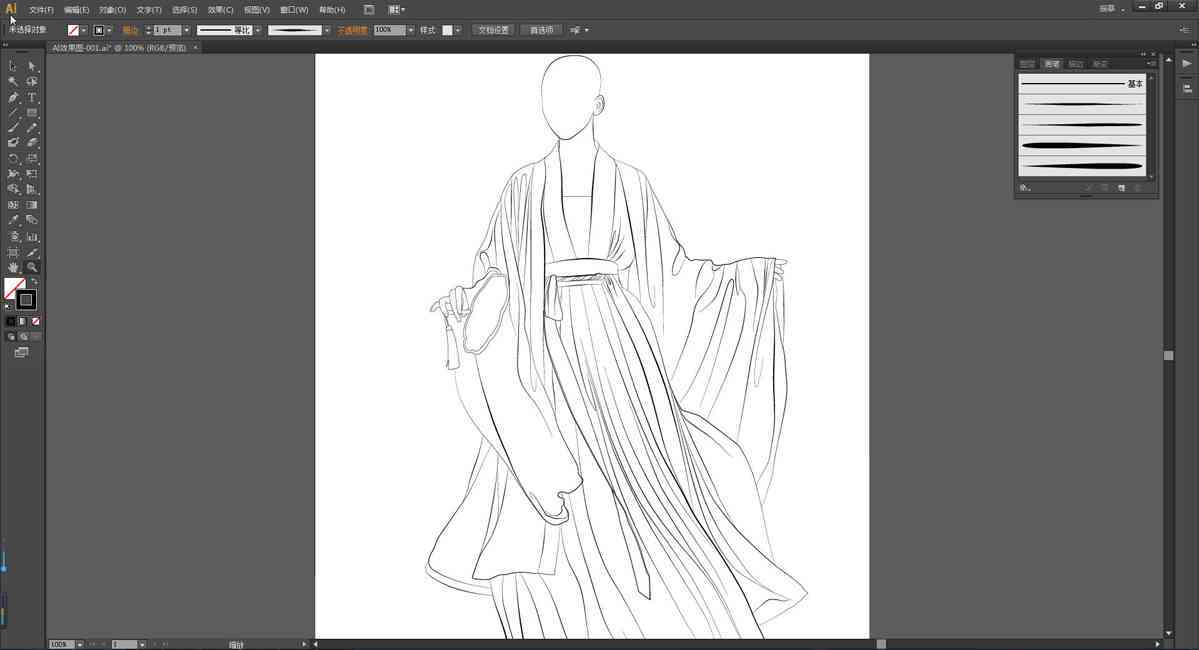Select the Free Transform tool
Image resolution: width=1199 pixels, height=650 pixels.
[32, 174]
